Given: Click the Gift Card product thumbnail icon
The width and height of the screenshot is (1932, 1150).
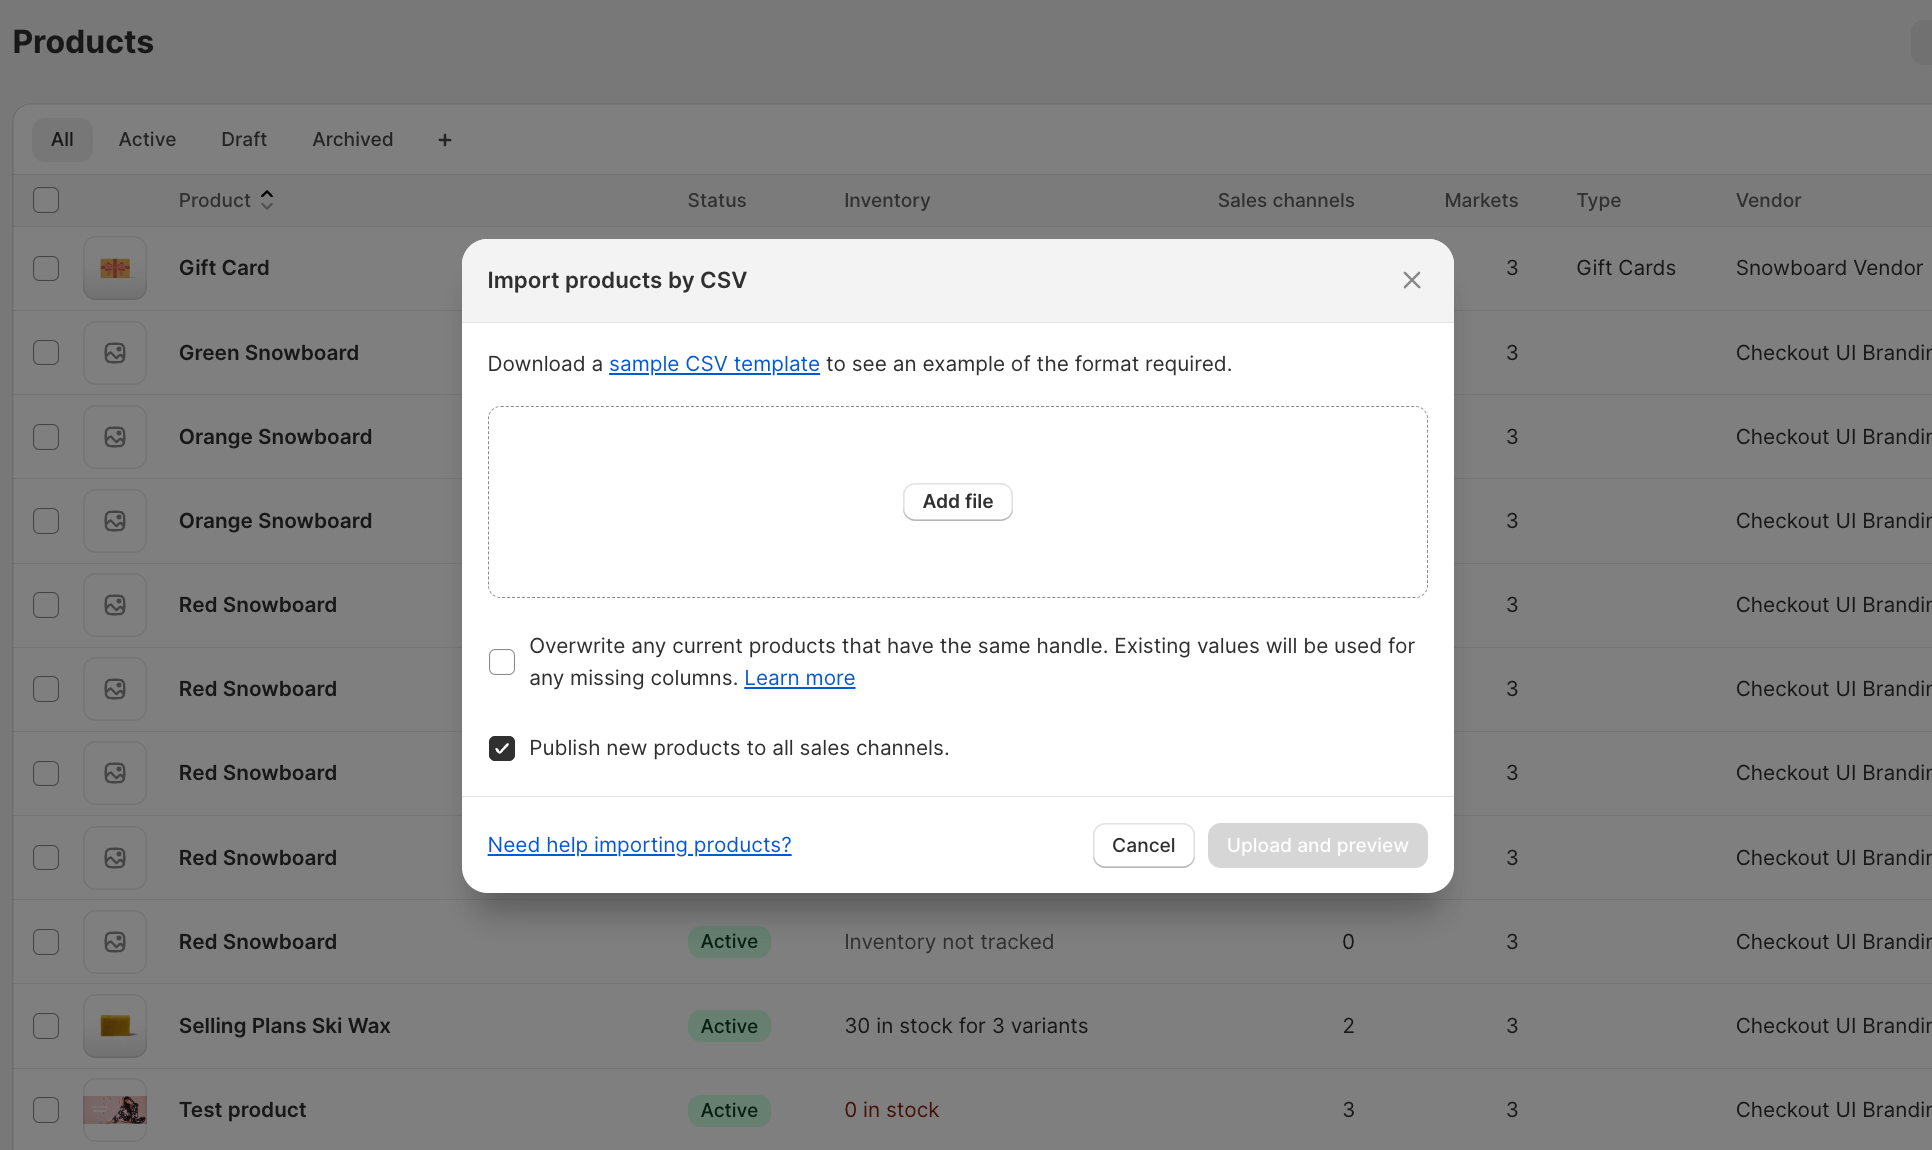Looking at the screenshot, I should pos(116,267).
